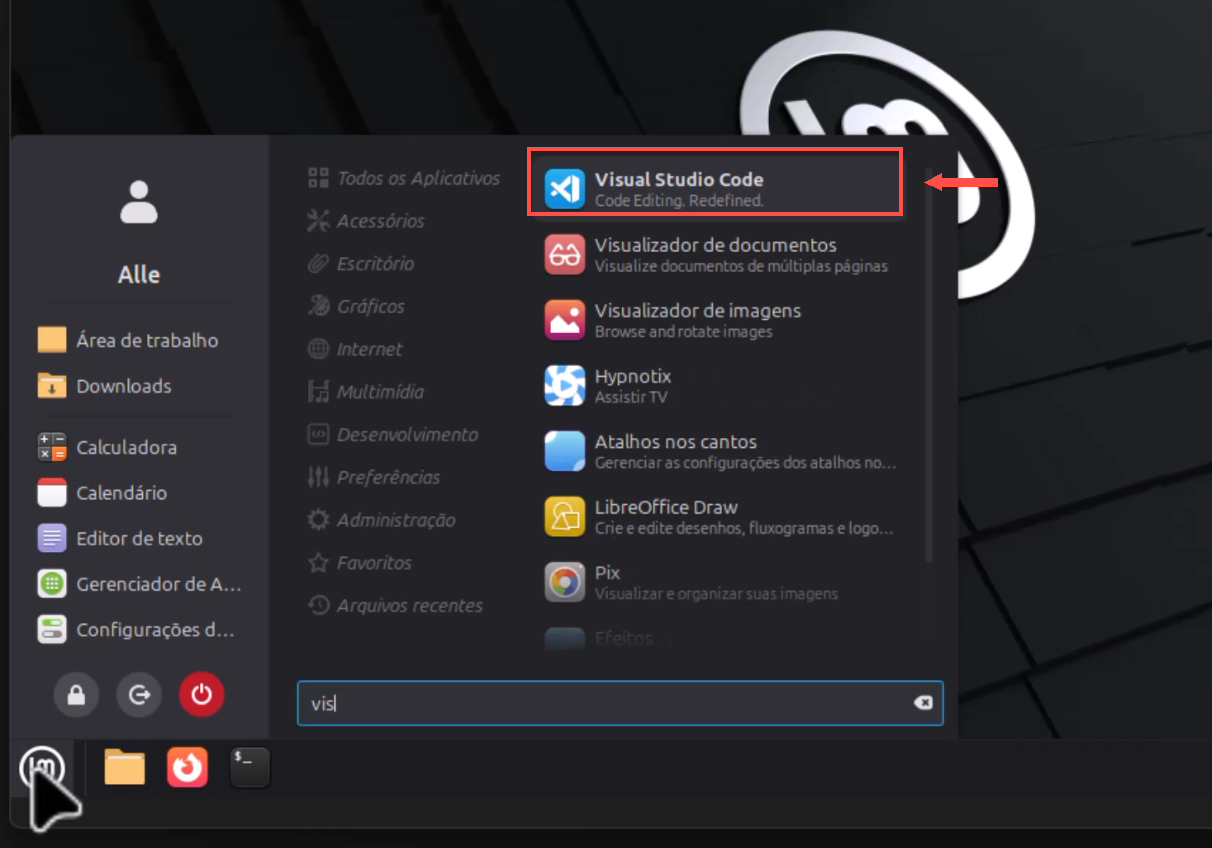Launch LibreOffice Draw
The height and width of the screenshot is (848, 1212).
point(716,517)
